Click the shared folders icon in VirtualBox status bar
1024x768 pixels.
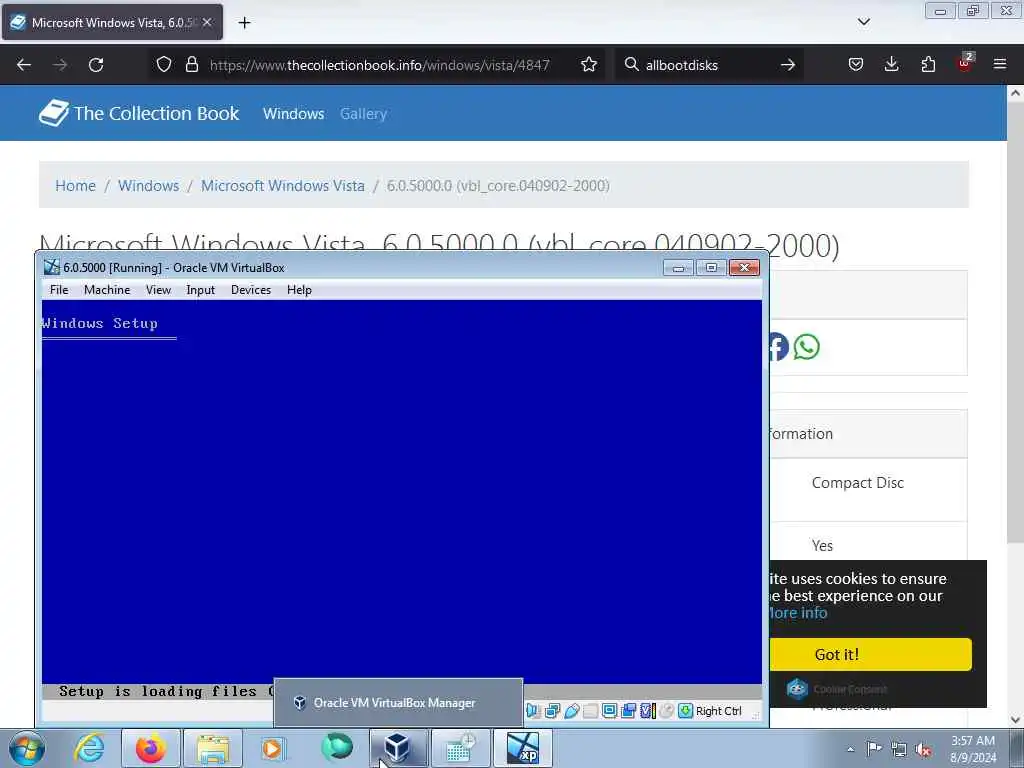coord(590,711)
